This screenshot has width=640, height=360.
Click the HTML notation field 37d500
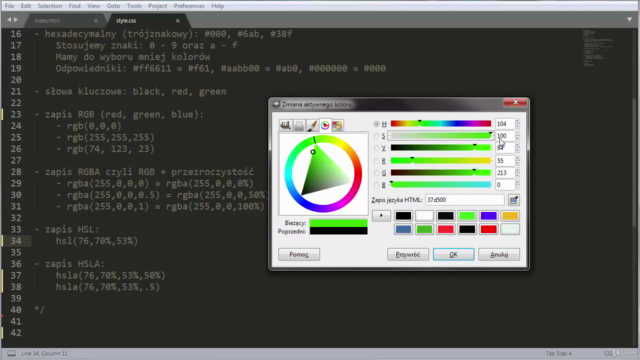coord(465,200)
